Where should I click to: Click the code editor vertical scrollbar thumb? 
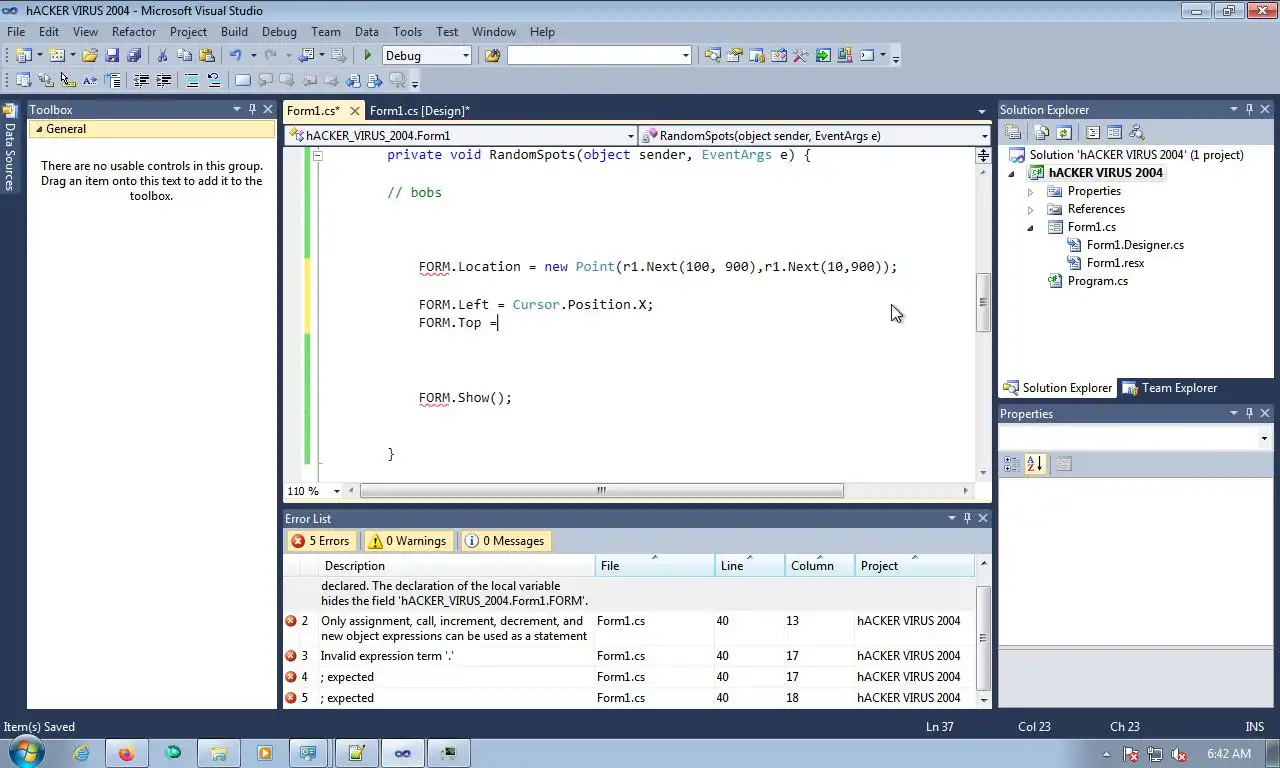click(x=984, y=302)
